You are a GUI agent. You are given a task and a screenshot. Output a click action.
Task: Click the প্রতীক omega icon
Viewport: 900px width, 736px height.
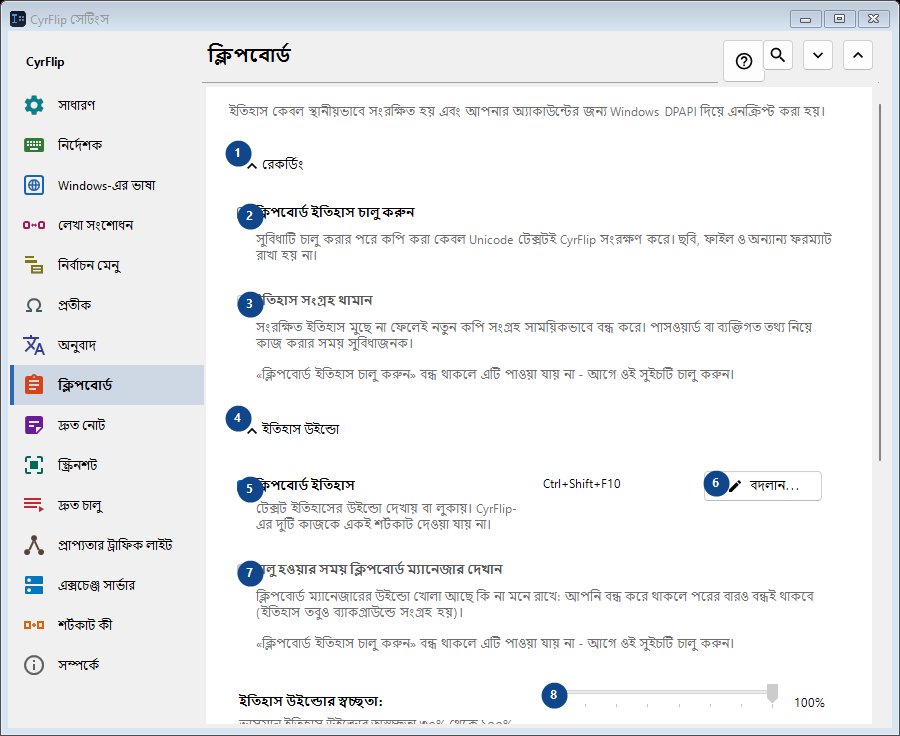[34, 305]
